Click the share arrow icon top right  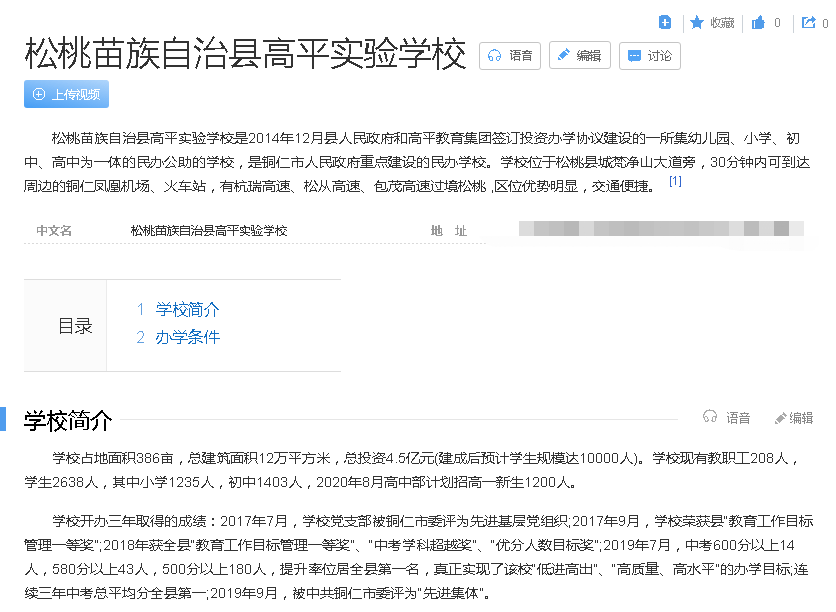point(810,22)
